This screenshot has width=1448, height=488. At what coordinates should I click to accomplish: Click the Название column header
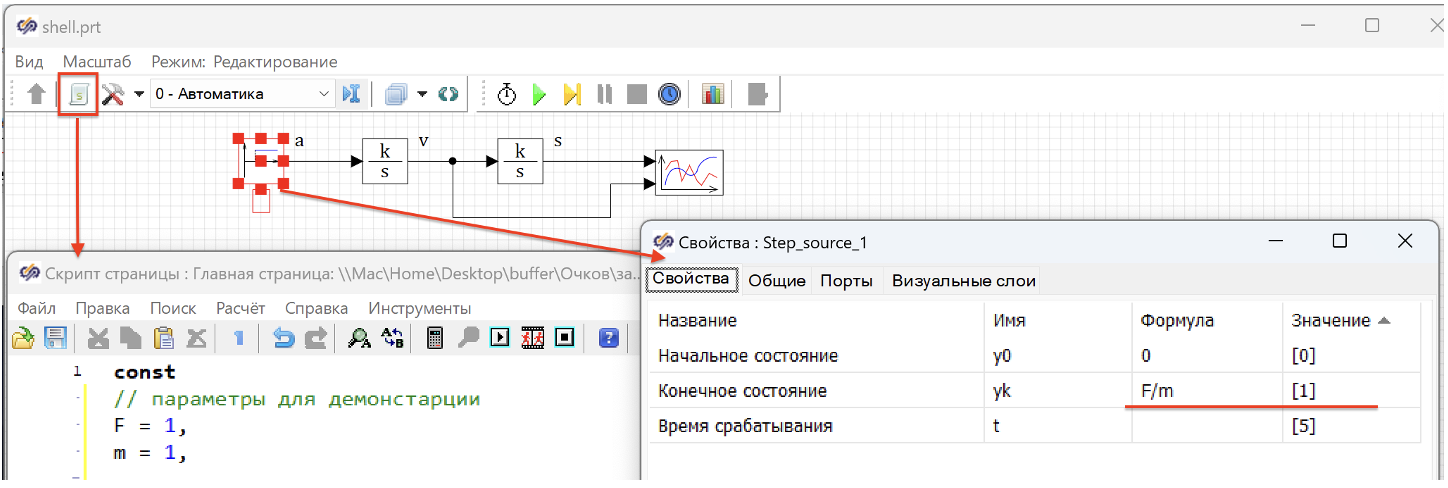816,320
